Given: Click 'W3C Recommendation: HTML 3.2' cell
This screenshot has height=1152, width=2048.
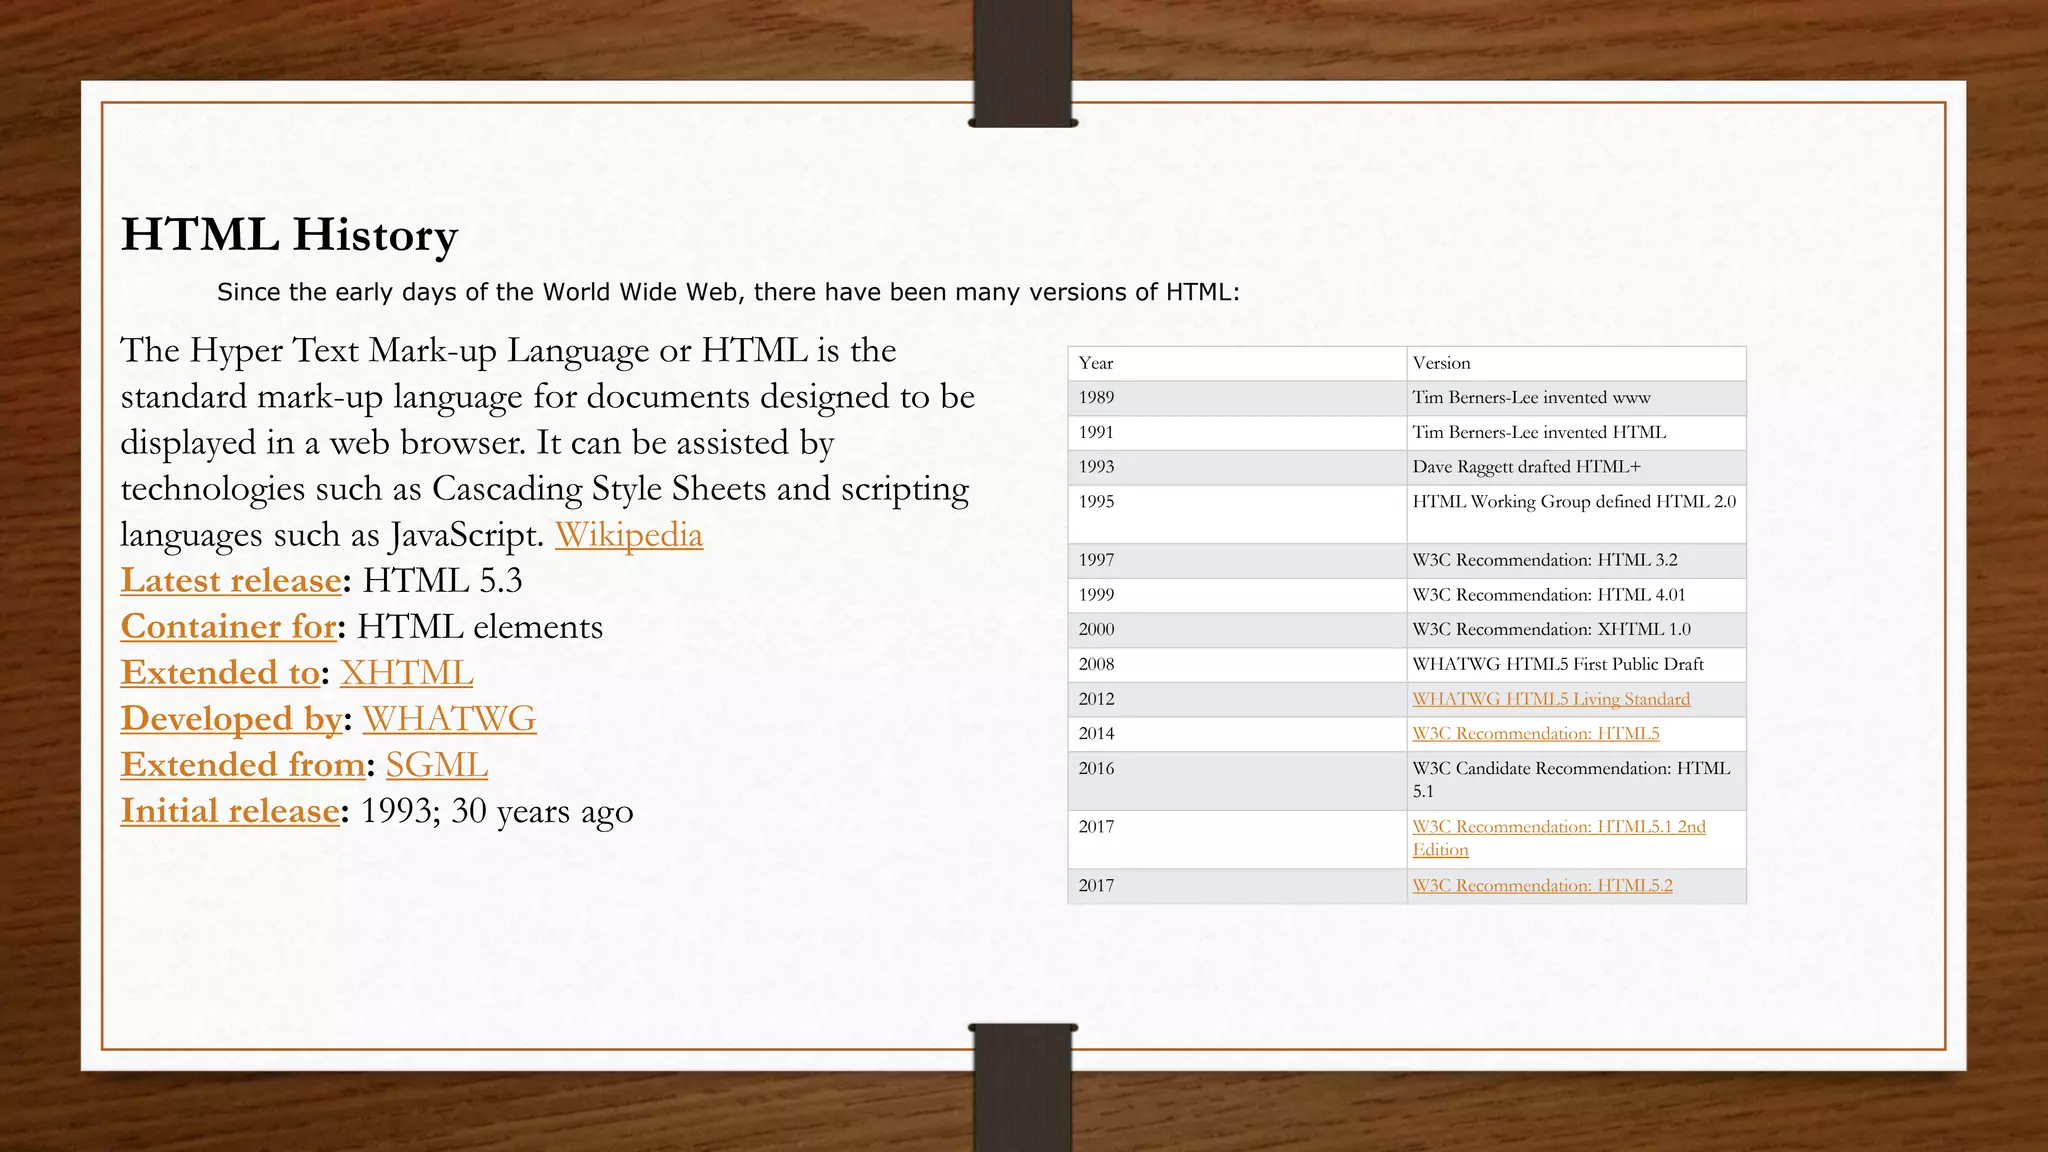Looking at the screenshot, I should 1576,561.
